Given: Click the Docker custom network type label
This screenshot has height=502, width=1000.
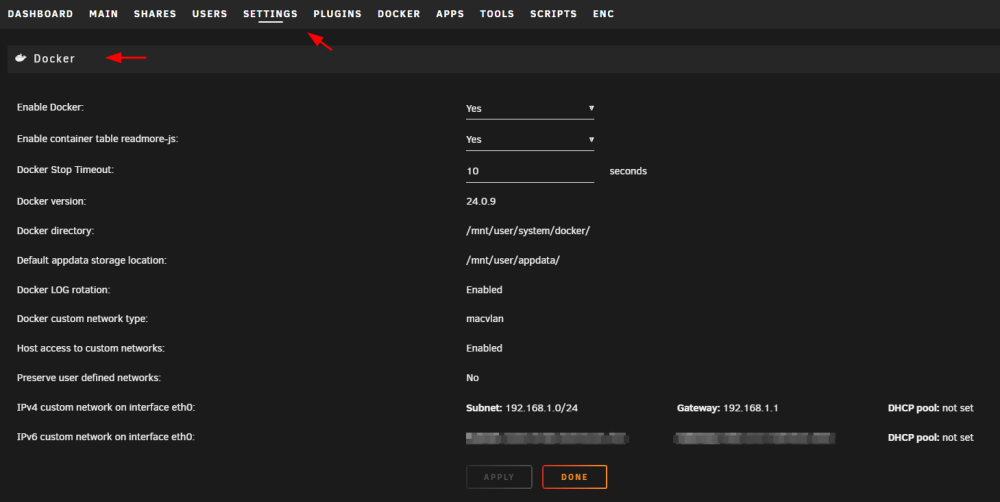Looking at the screenshot, I should [x=82, y=319].
